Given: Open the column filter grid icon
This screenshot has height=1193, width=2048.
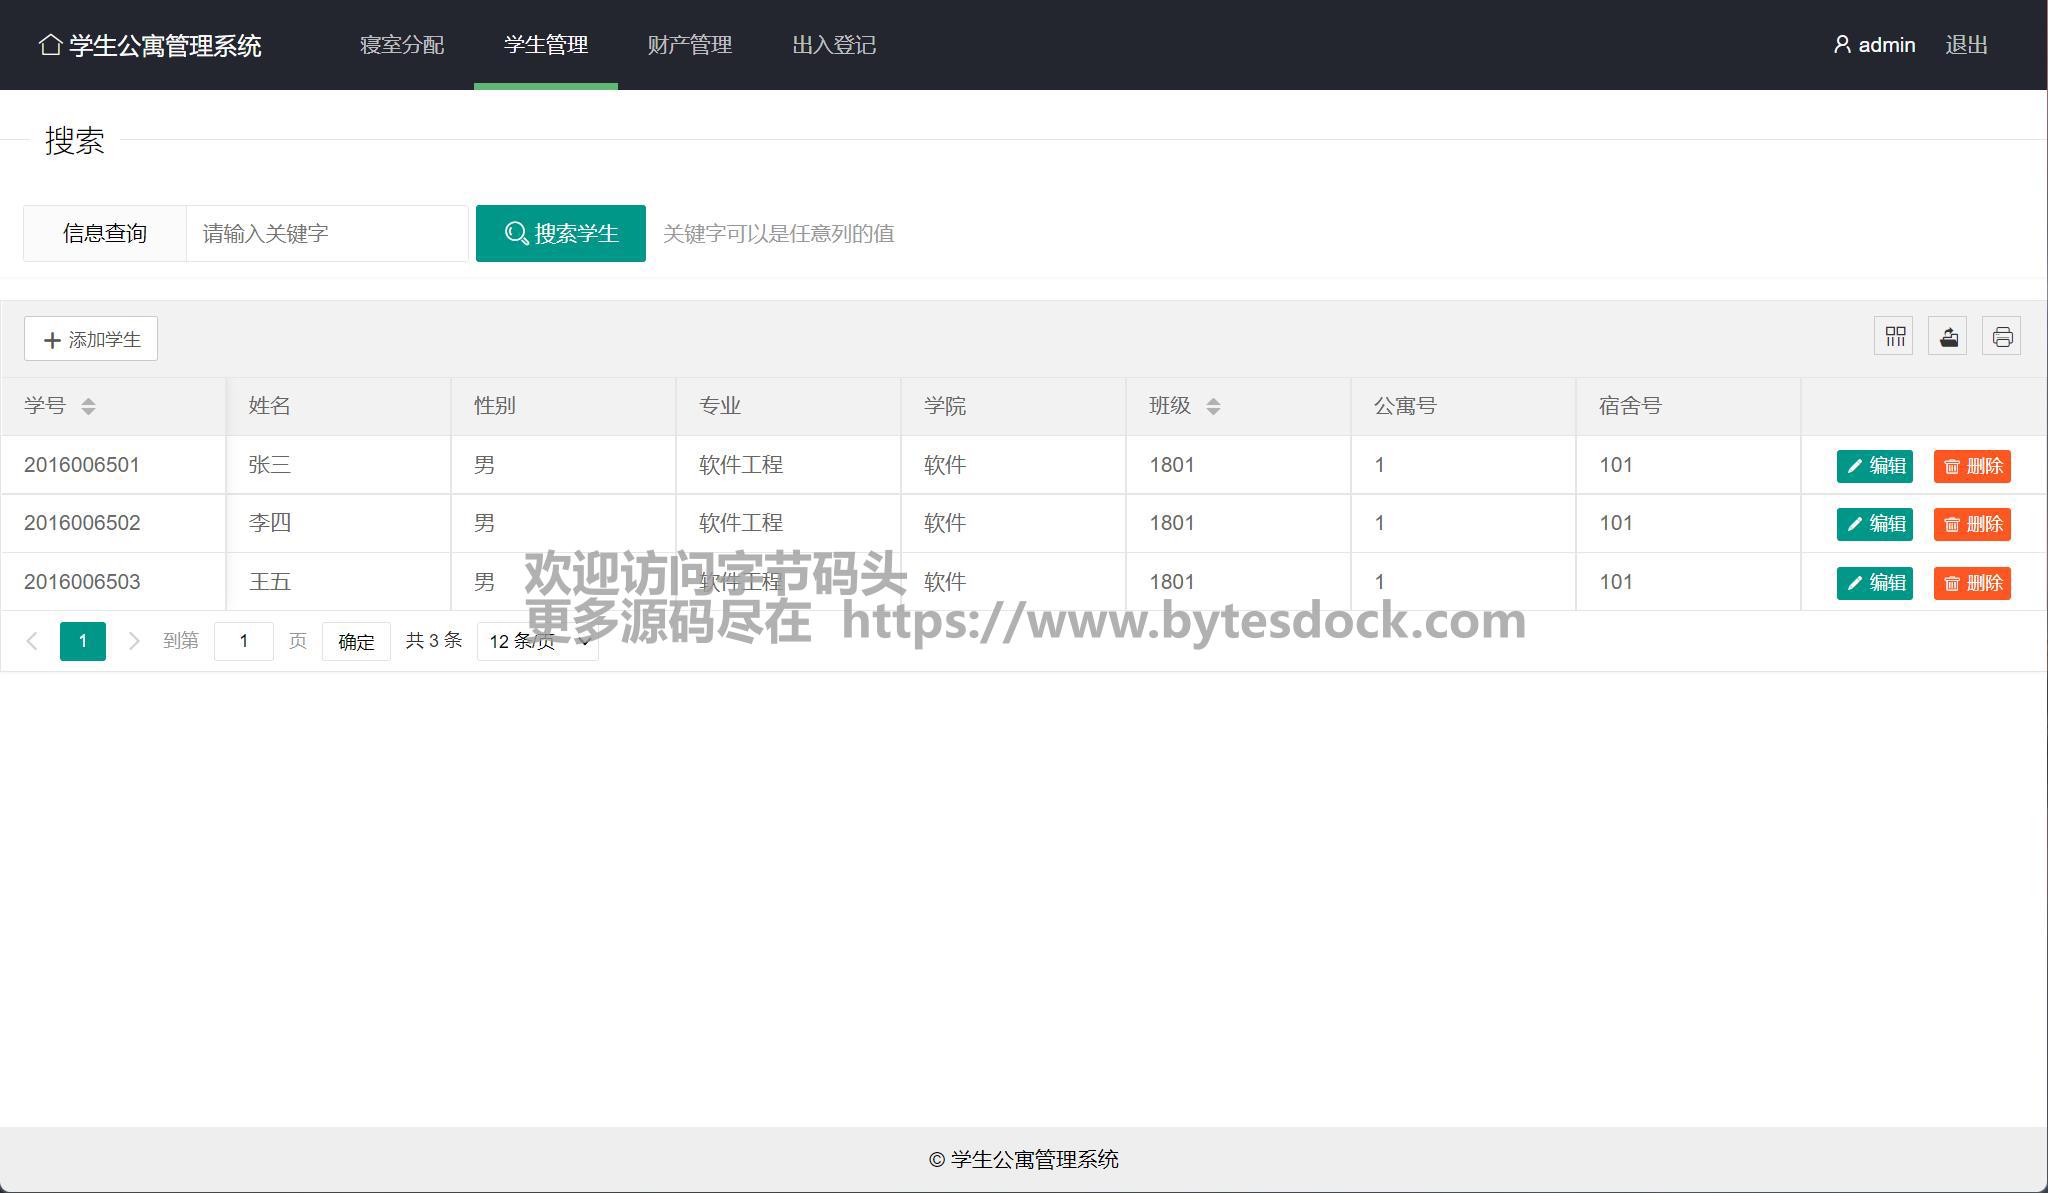Looking at the screenshot, I should (x=1894, y=337).
